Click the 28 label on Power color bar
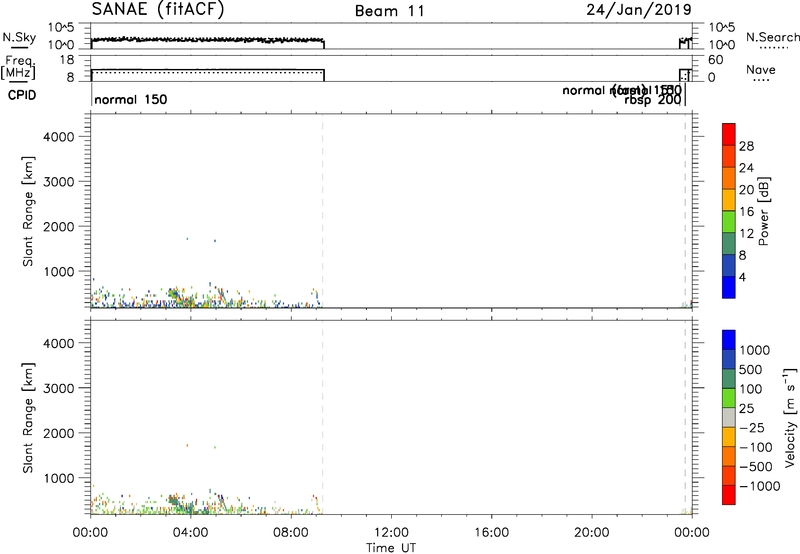 746,146
